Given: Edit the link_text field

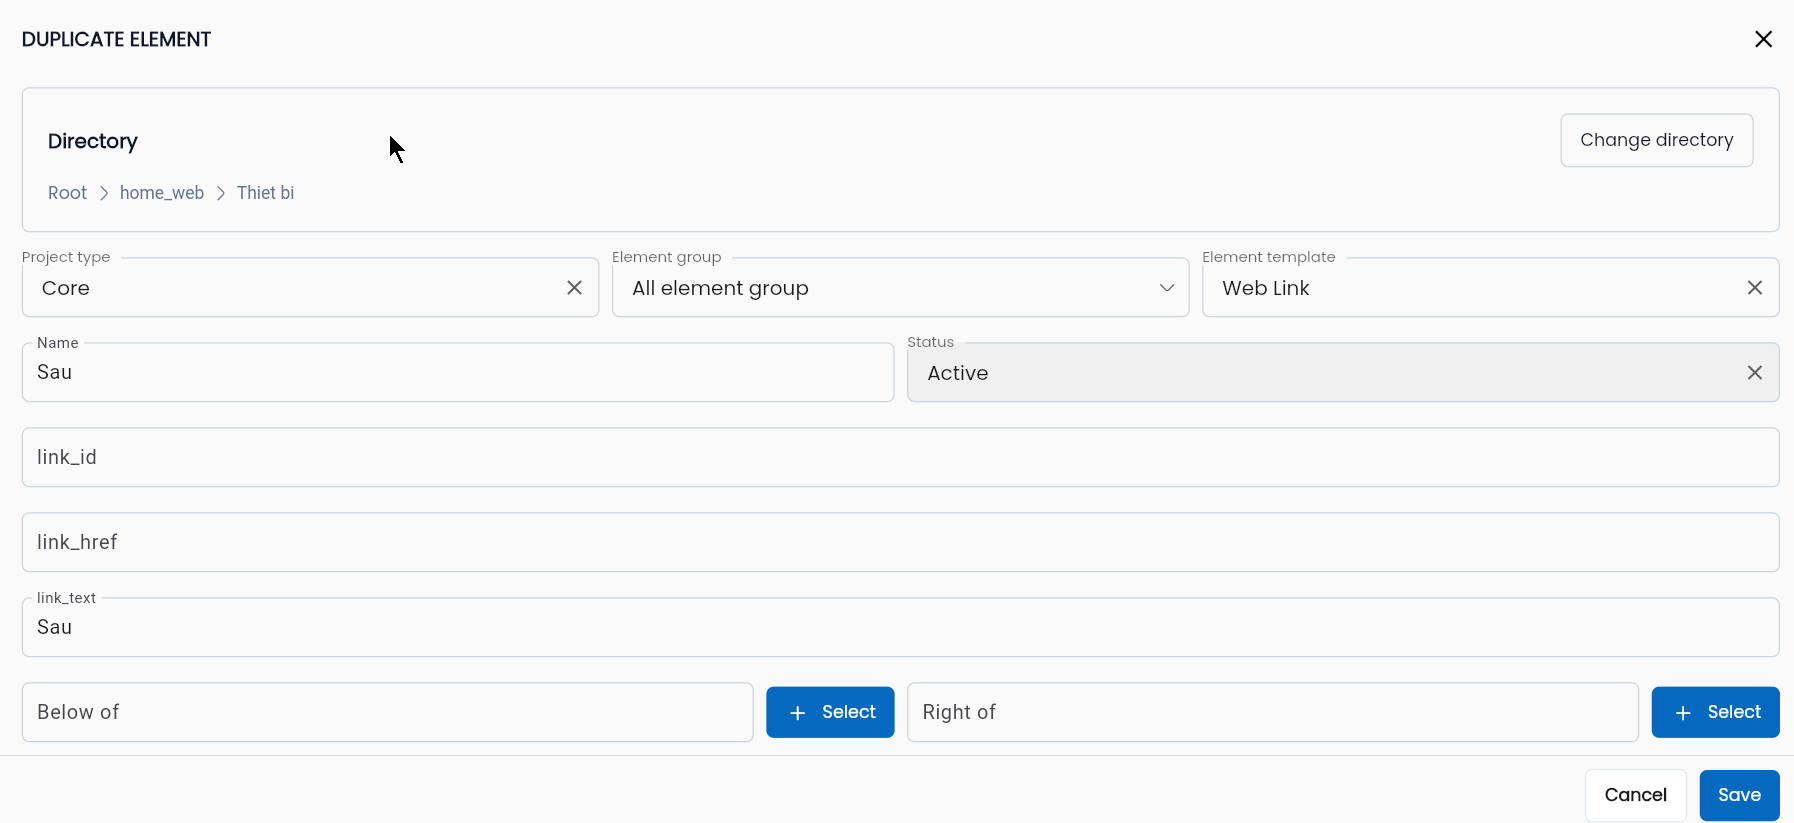Looking at the screenshot, I should [x=900, y=628].
